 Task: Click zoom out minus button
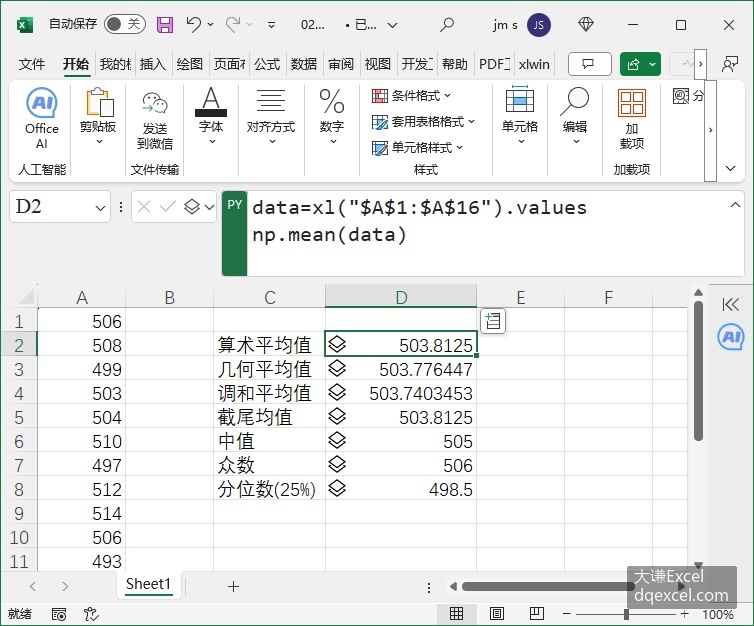(567, 613)
